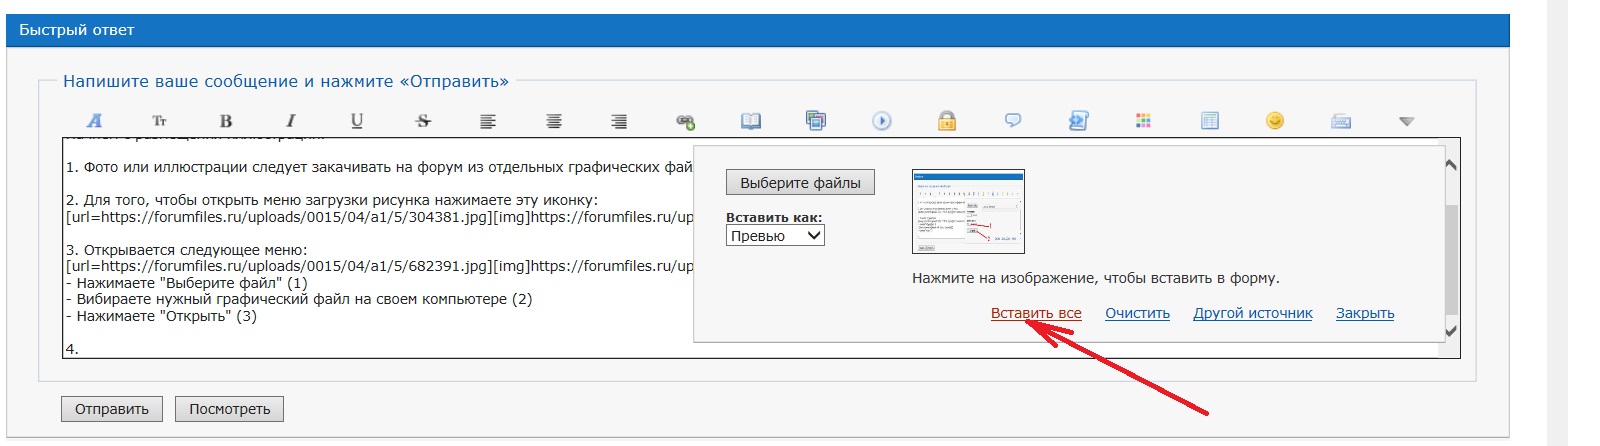Click the 'Быстрый ответ' header bar
The height and width of the screenshot is (446, 1600).
tap(758, 30)
